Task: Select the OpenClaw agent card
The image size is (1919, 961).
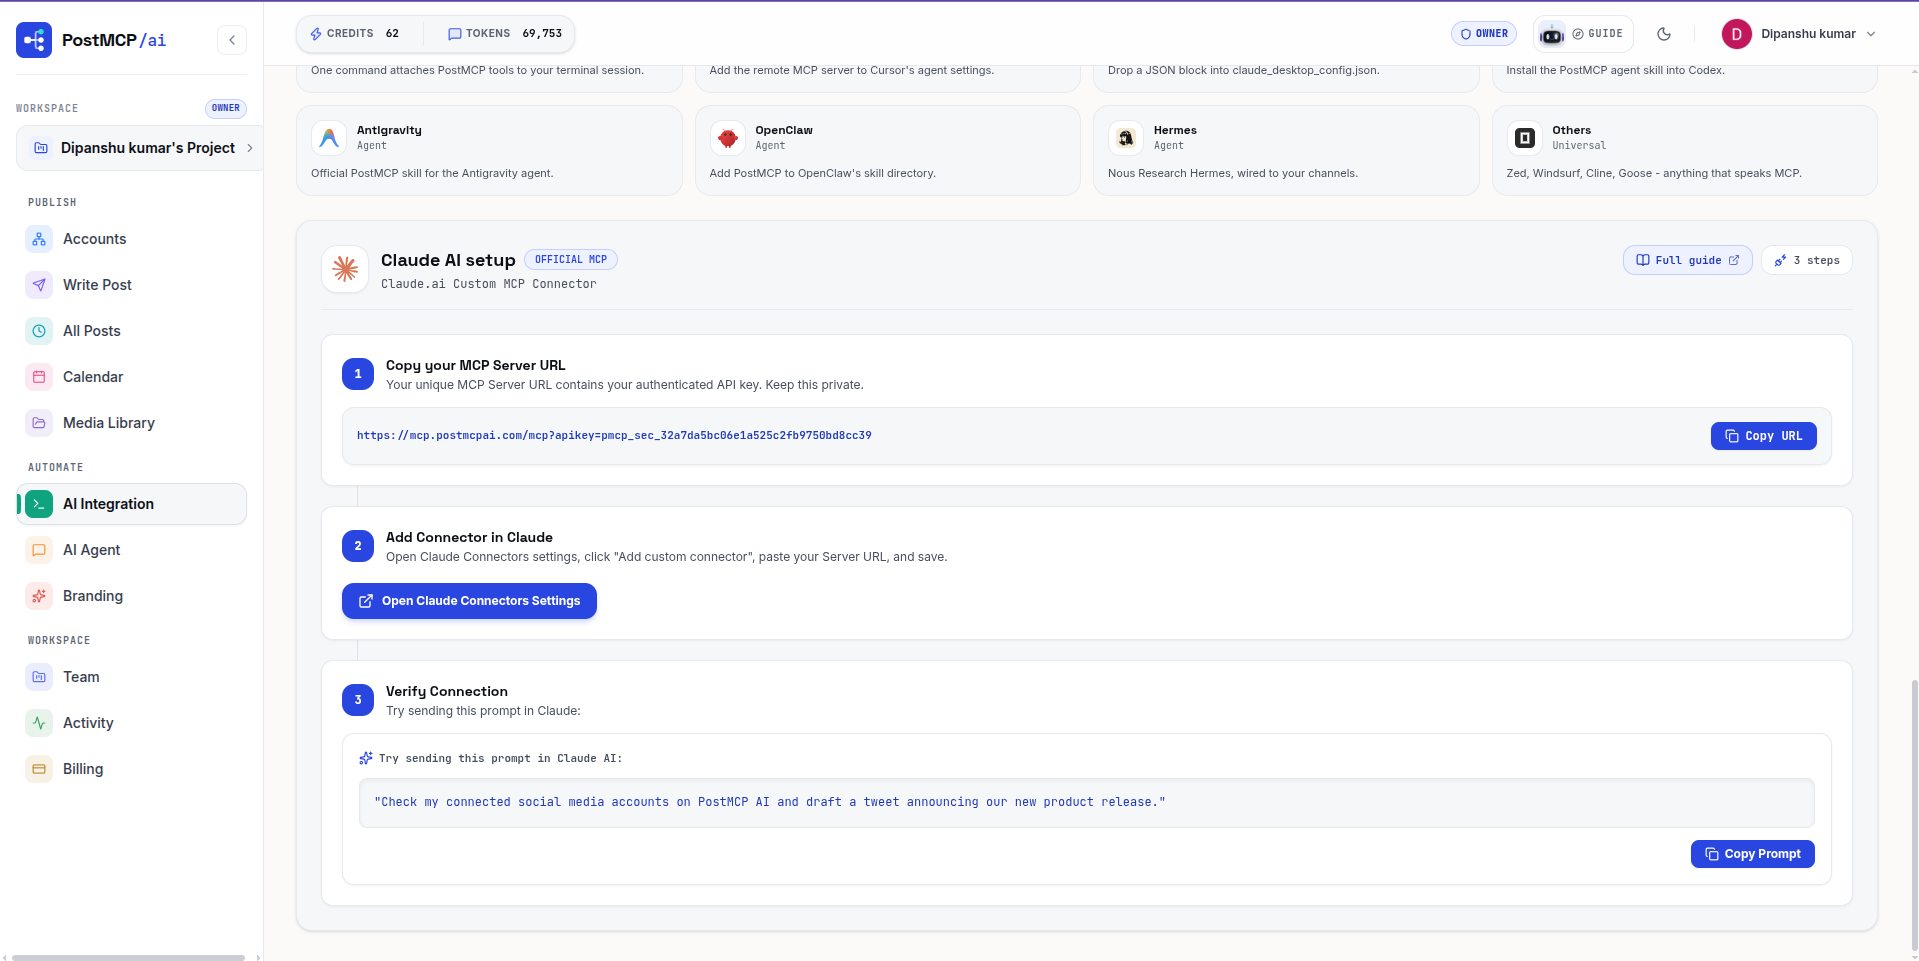Action: tap(888, 151)
